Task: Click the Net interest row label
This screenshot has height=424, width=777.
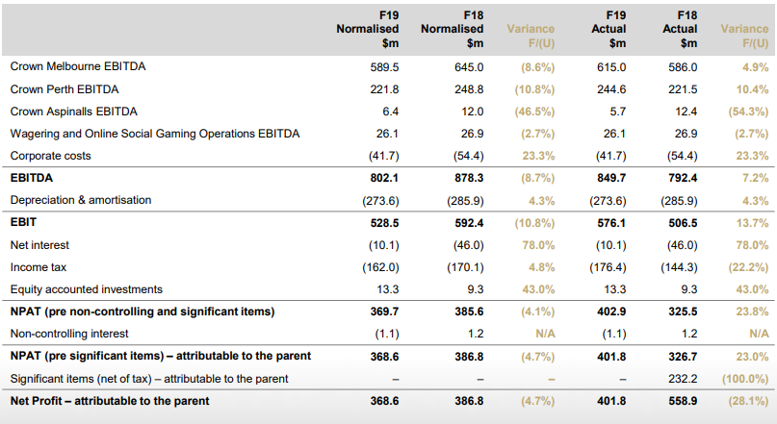Action: pos(40,245)
